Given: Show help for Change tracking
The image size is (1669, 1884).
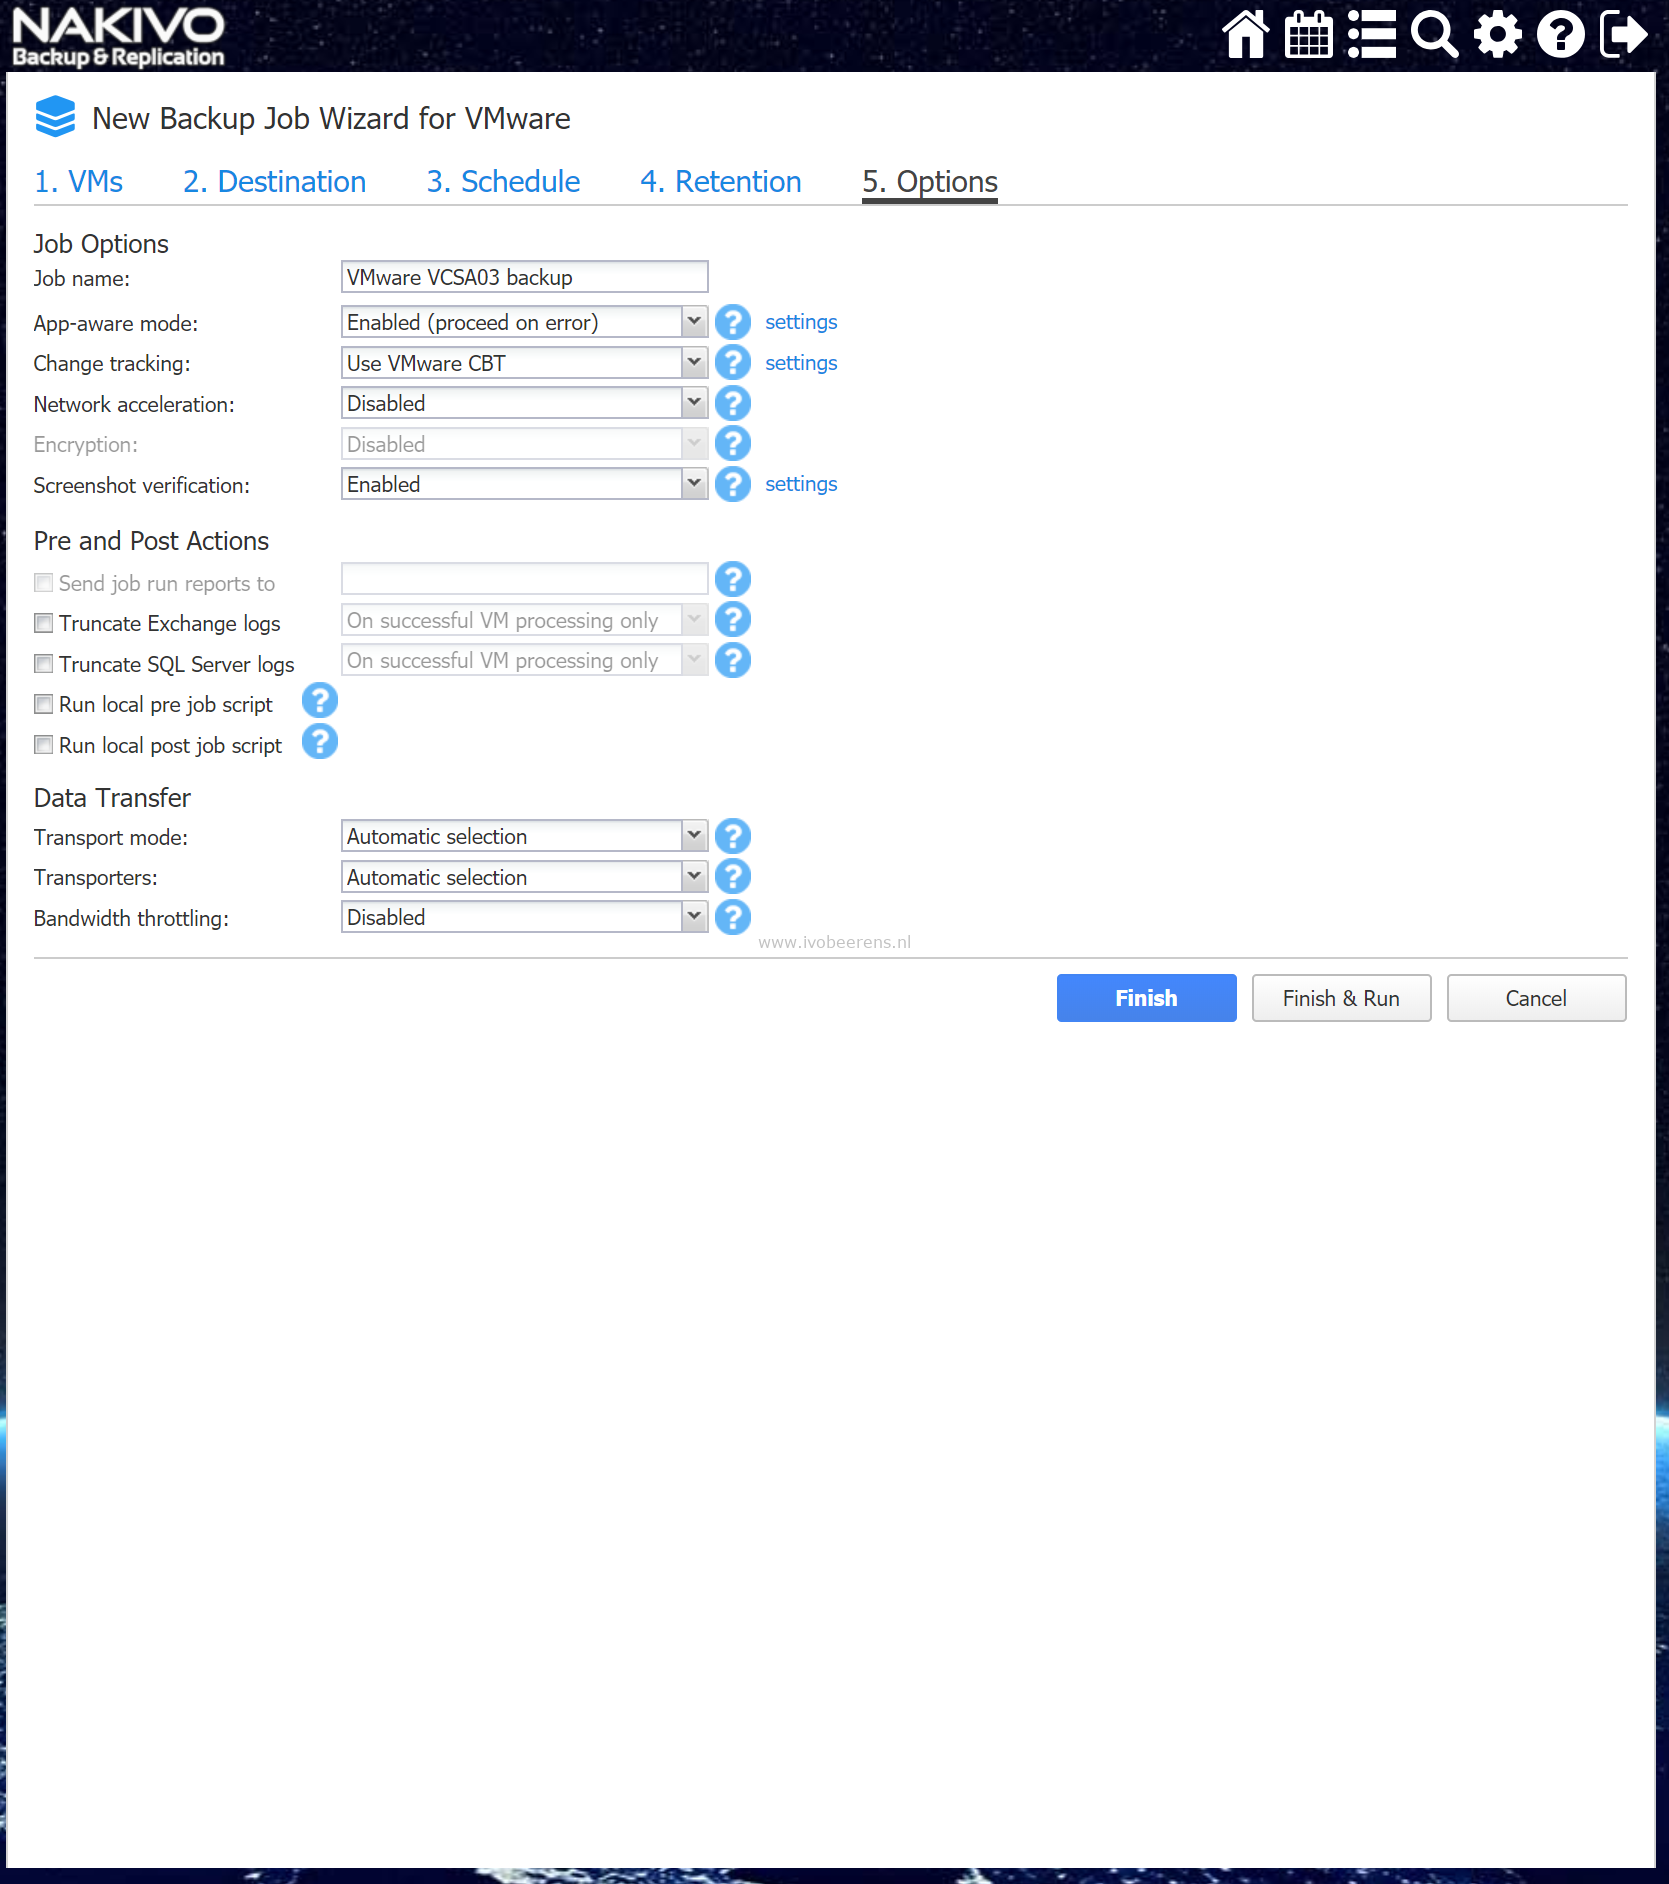Looking at the screenshot, I should tap(733, 363).
